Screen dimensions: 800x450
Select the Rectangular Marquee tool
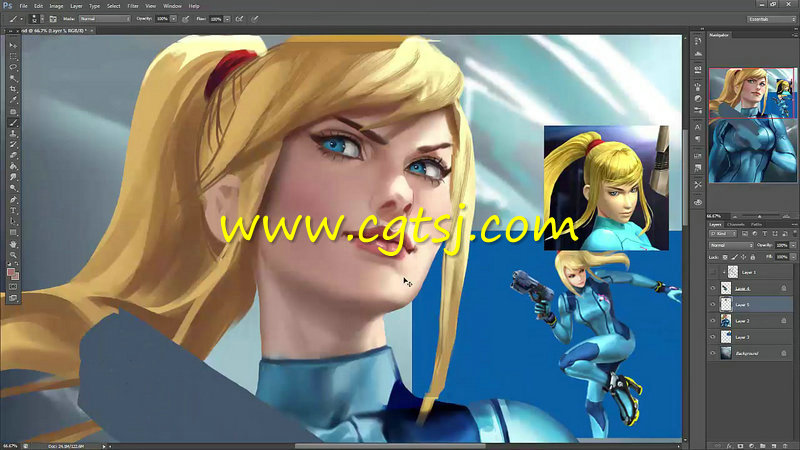[13, 57]
